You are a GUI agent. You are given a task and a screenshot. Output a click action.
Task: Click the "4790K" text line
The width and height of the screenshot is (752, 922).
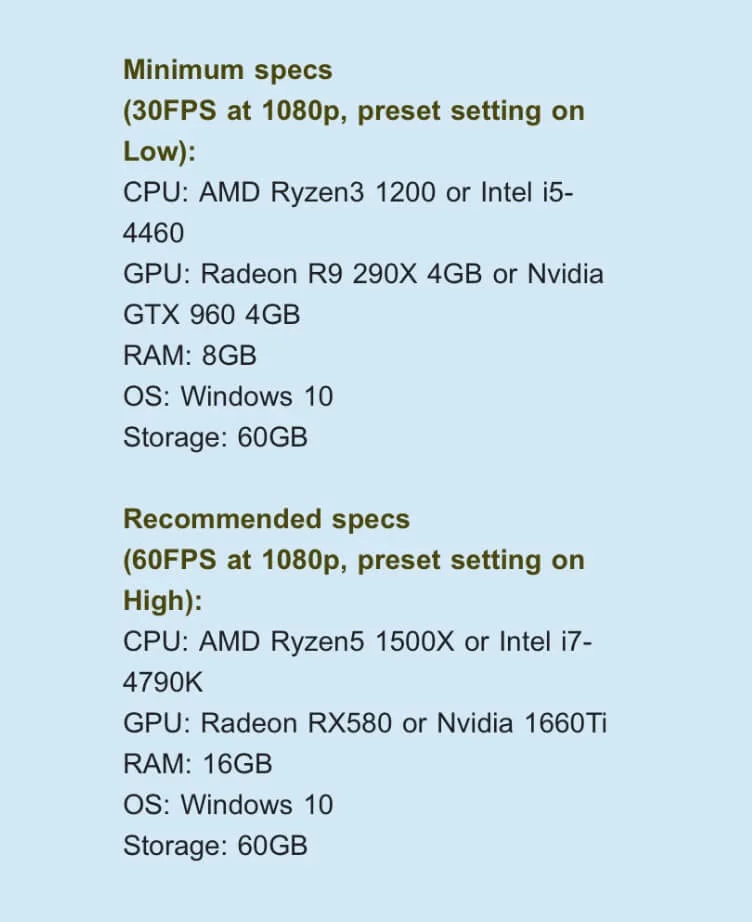pyautogui.click(x=163, y=683)
